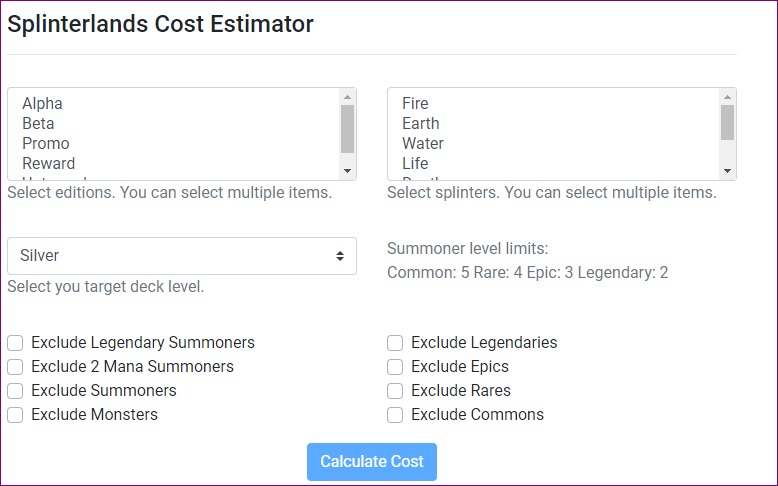Image resolution: width=778 pixels, height=486 pixels.
Task: Click editions list scroll up arrow
Action: (347, 97)
